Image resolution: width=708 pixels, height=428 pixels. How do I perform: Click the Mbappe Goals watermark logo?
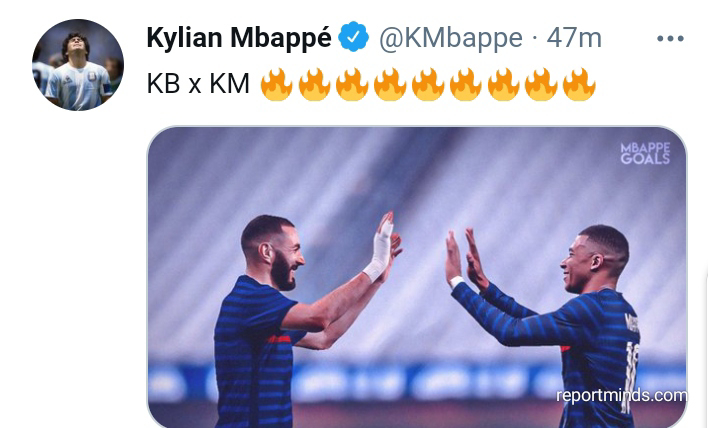[x=645, y=154]
